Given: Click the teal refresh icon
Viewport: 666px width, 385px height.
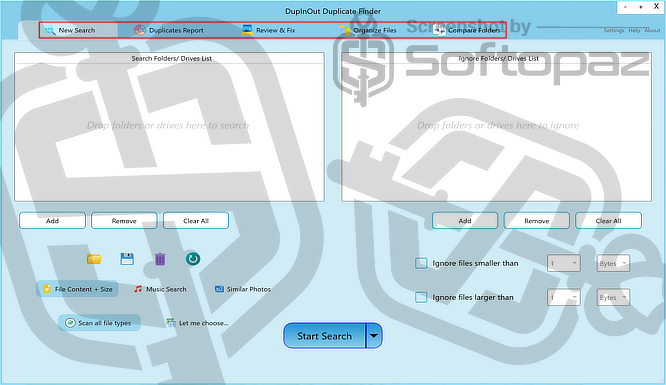Looking at the screenshot, I should coord(193,259).
